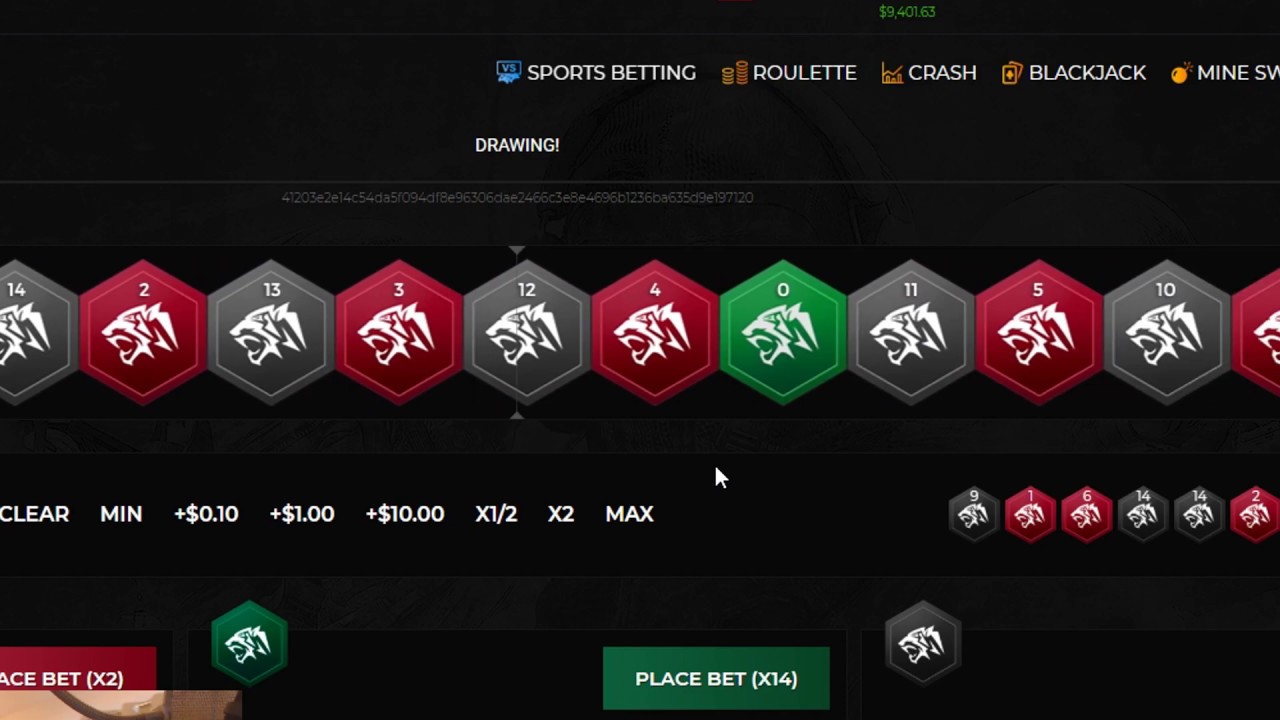1280x720 pixels.
Task: Click the red hexagon tile numbered 5
Action: (1038, 332)
